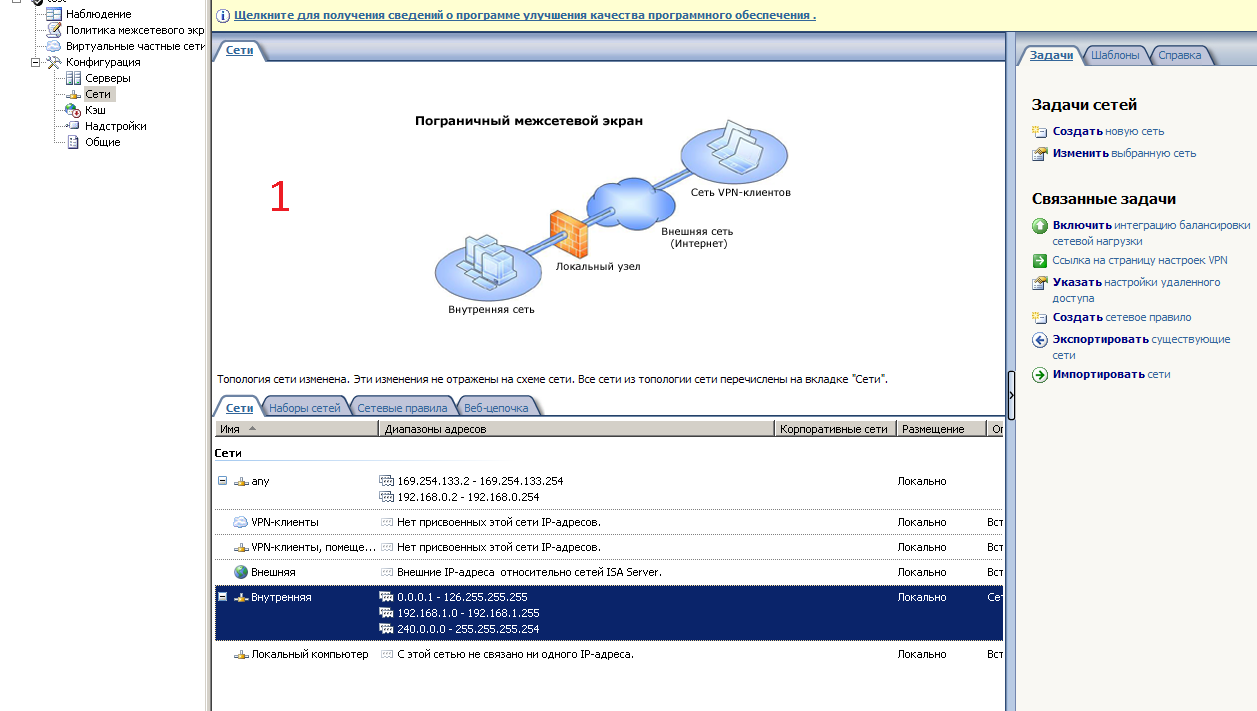This screenshot has width=1257, height=711.
Task: Click the info icon in yellow banner
Action: coord(222,16)
